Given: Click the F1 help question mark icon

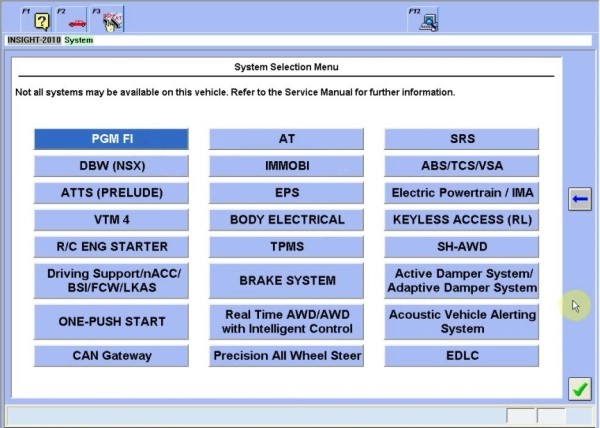Looking at the screenshot, I should [x=43, y=20].
